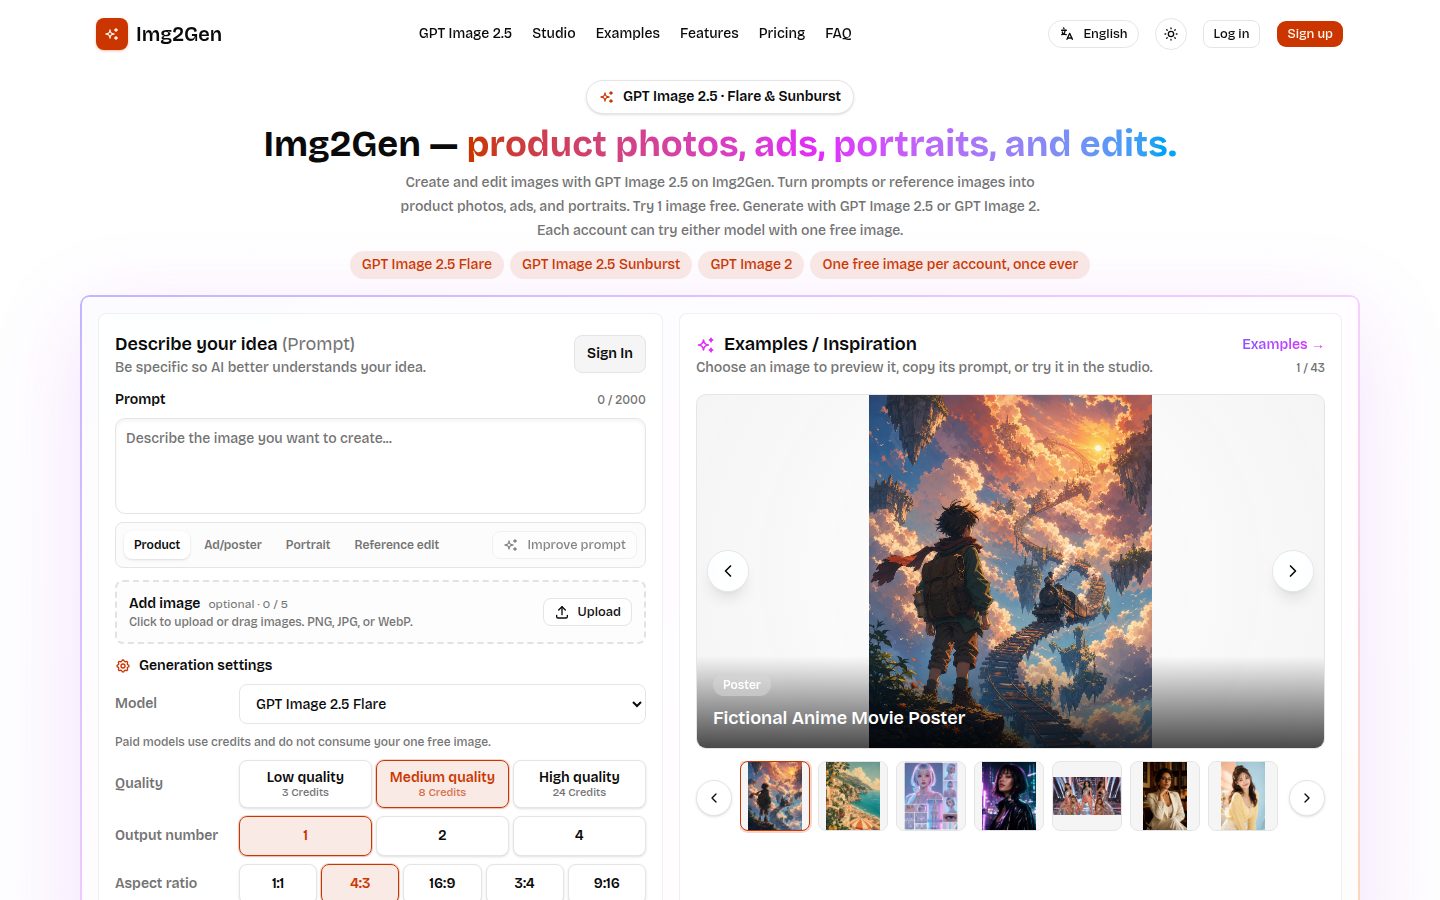The width and height of the screenshot is (1440, 900).
Task: Click the Img2Gen logo icon
Action: click(x=112, y=34)
